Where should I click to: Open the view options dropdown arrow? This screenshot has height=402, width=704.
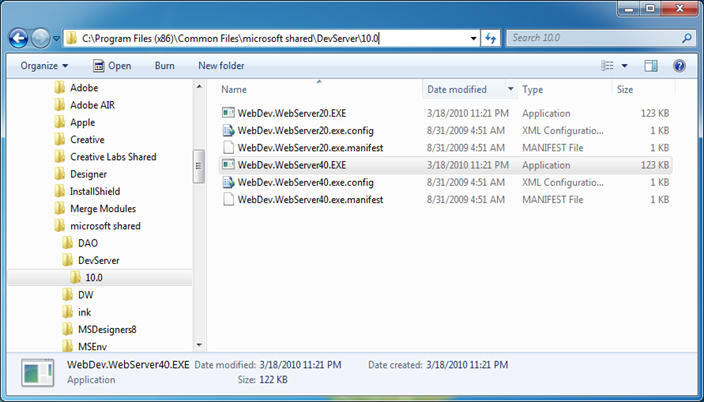coord(624,66)
